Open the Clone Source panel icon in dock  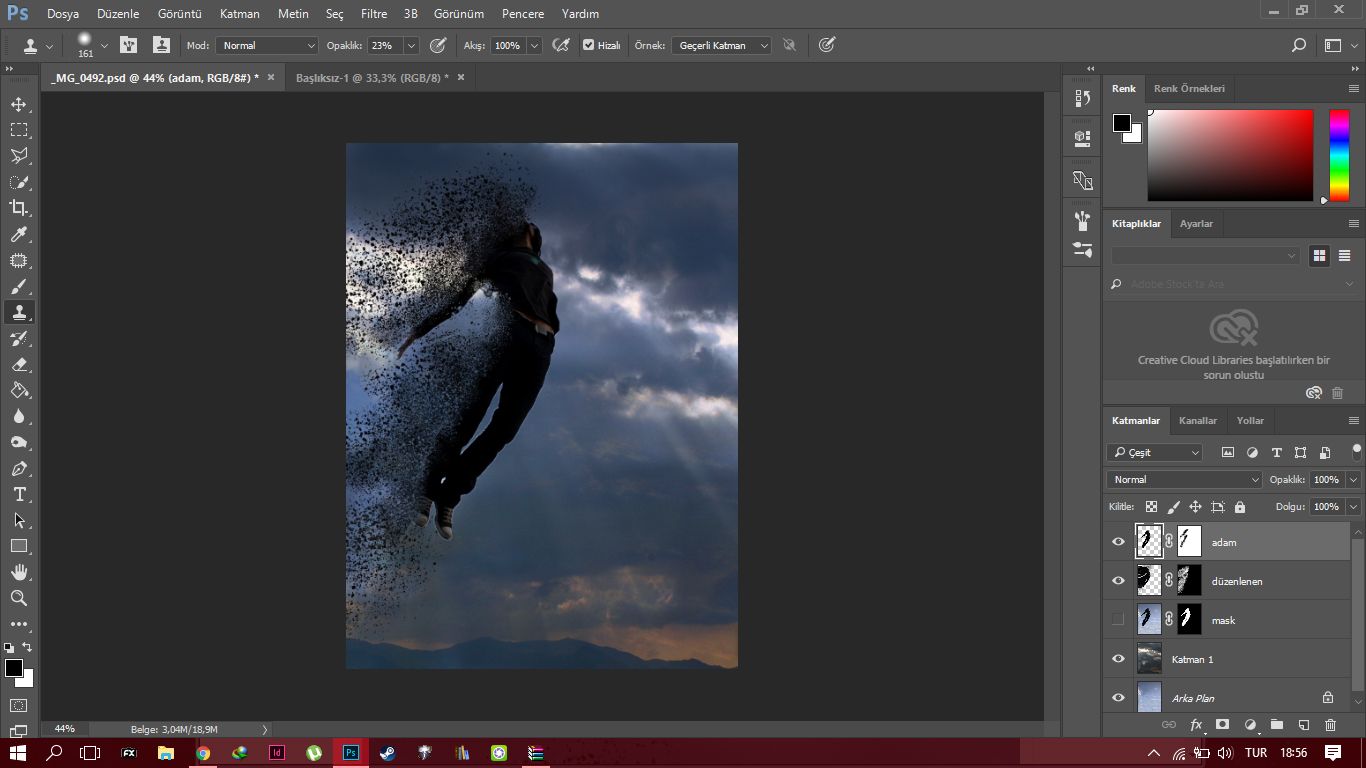click(1082, 180)
